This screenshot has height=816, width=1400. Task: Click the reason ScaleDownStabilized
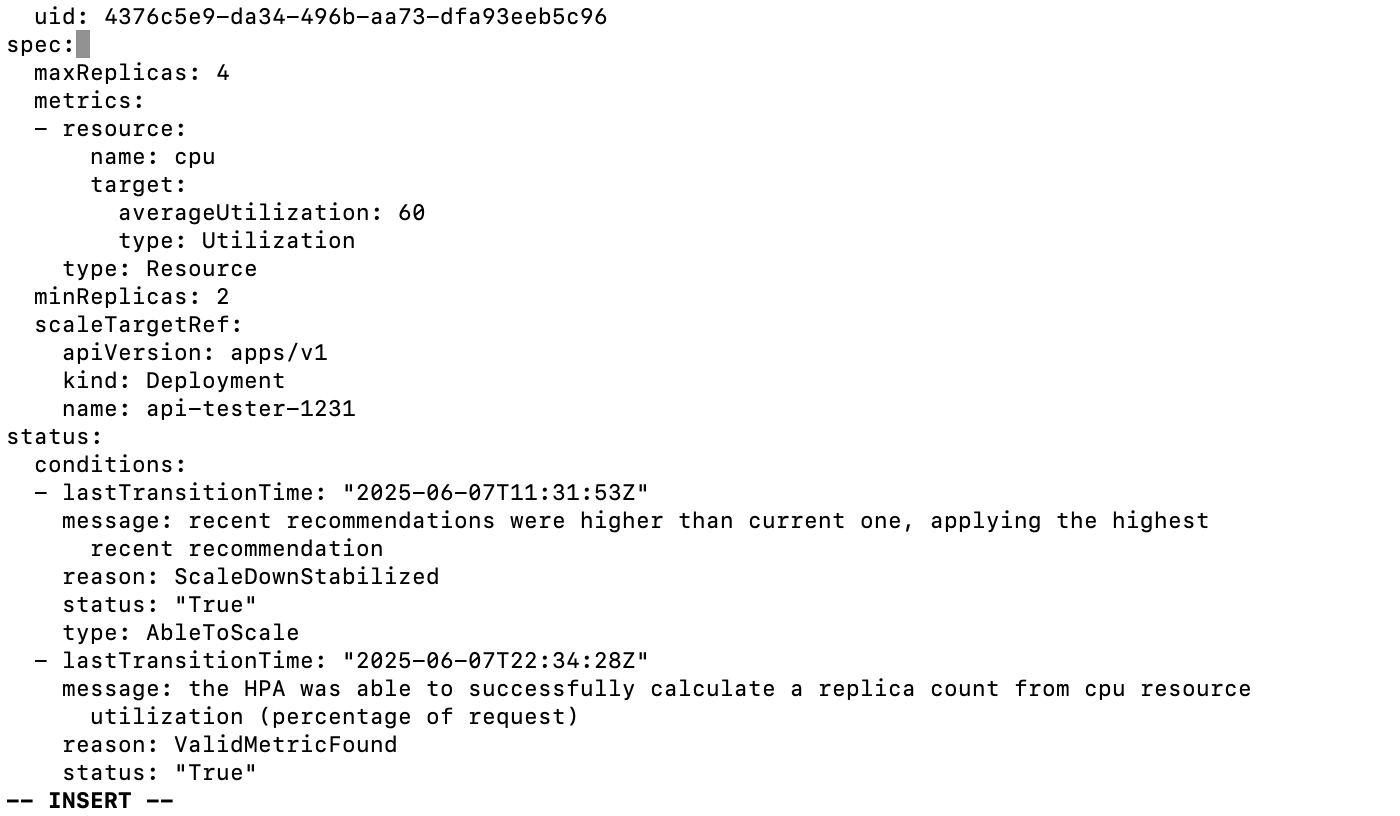coord(307,577)
